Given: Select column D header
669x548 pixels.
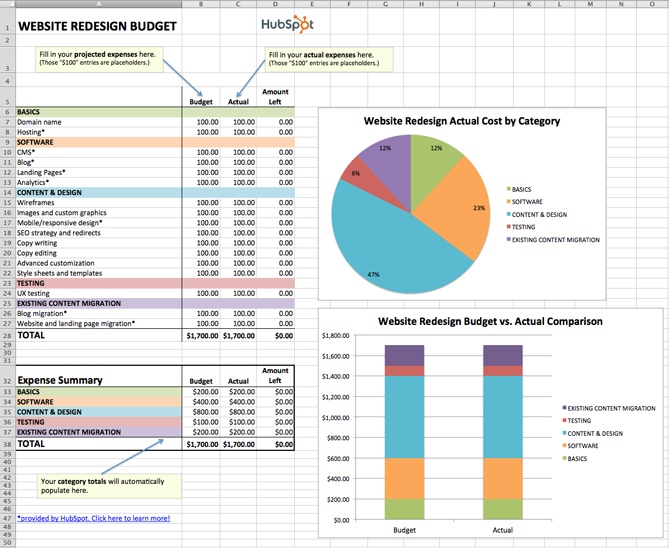Looking at the screenshot, I should click(275, 4).
